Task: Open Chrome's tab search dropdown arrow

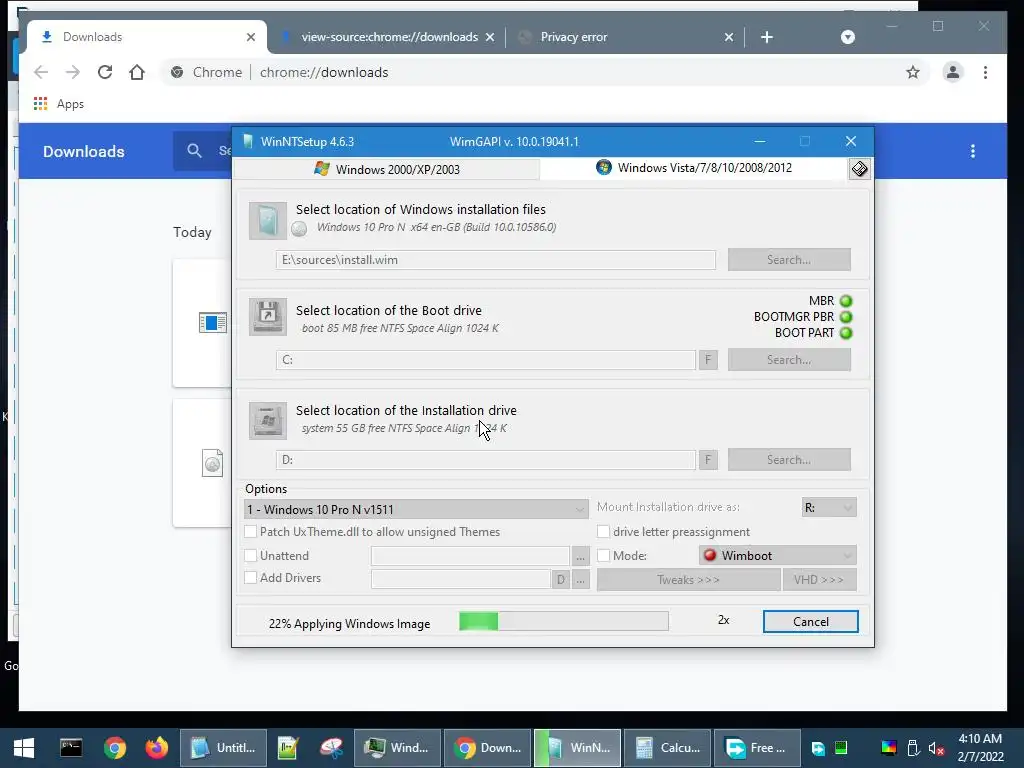Action: point(848,37)
